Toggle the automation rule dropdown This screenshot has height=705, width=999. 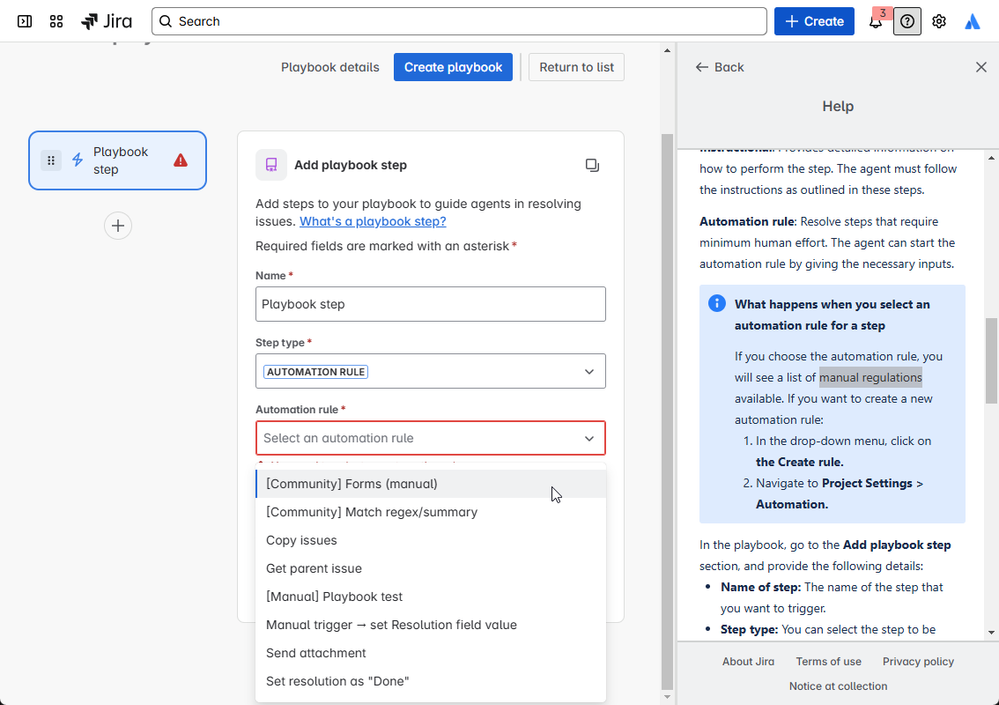tap(431, 438)
